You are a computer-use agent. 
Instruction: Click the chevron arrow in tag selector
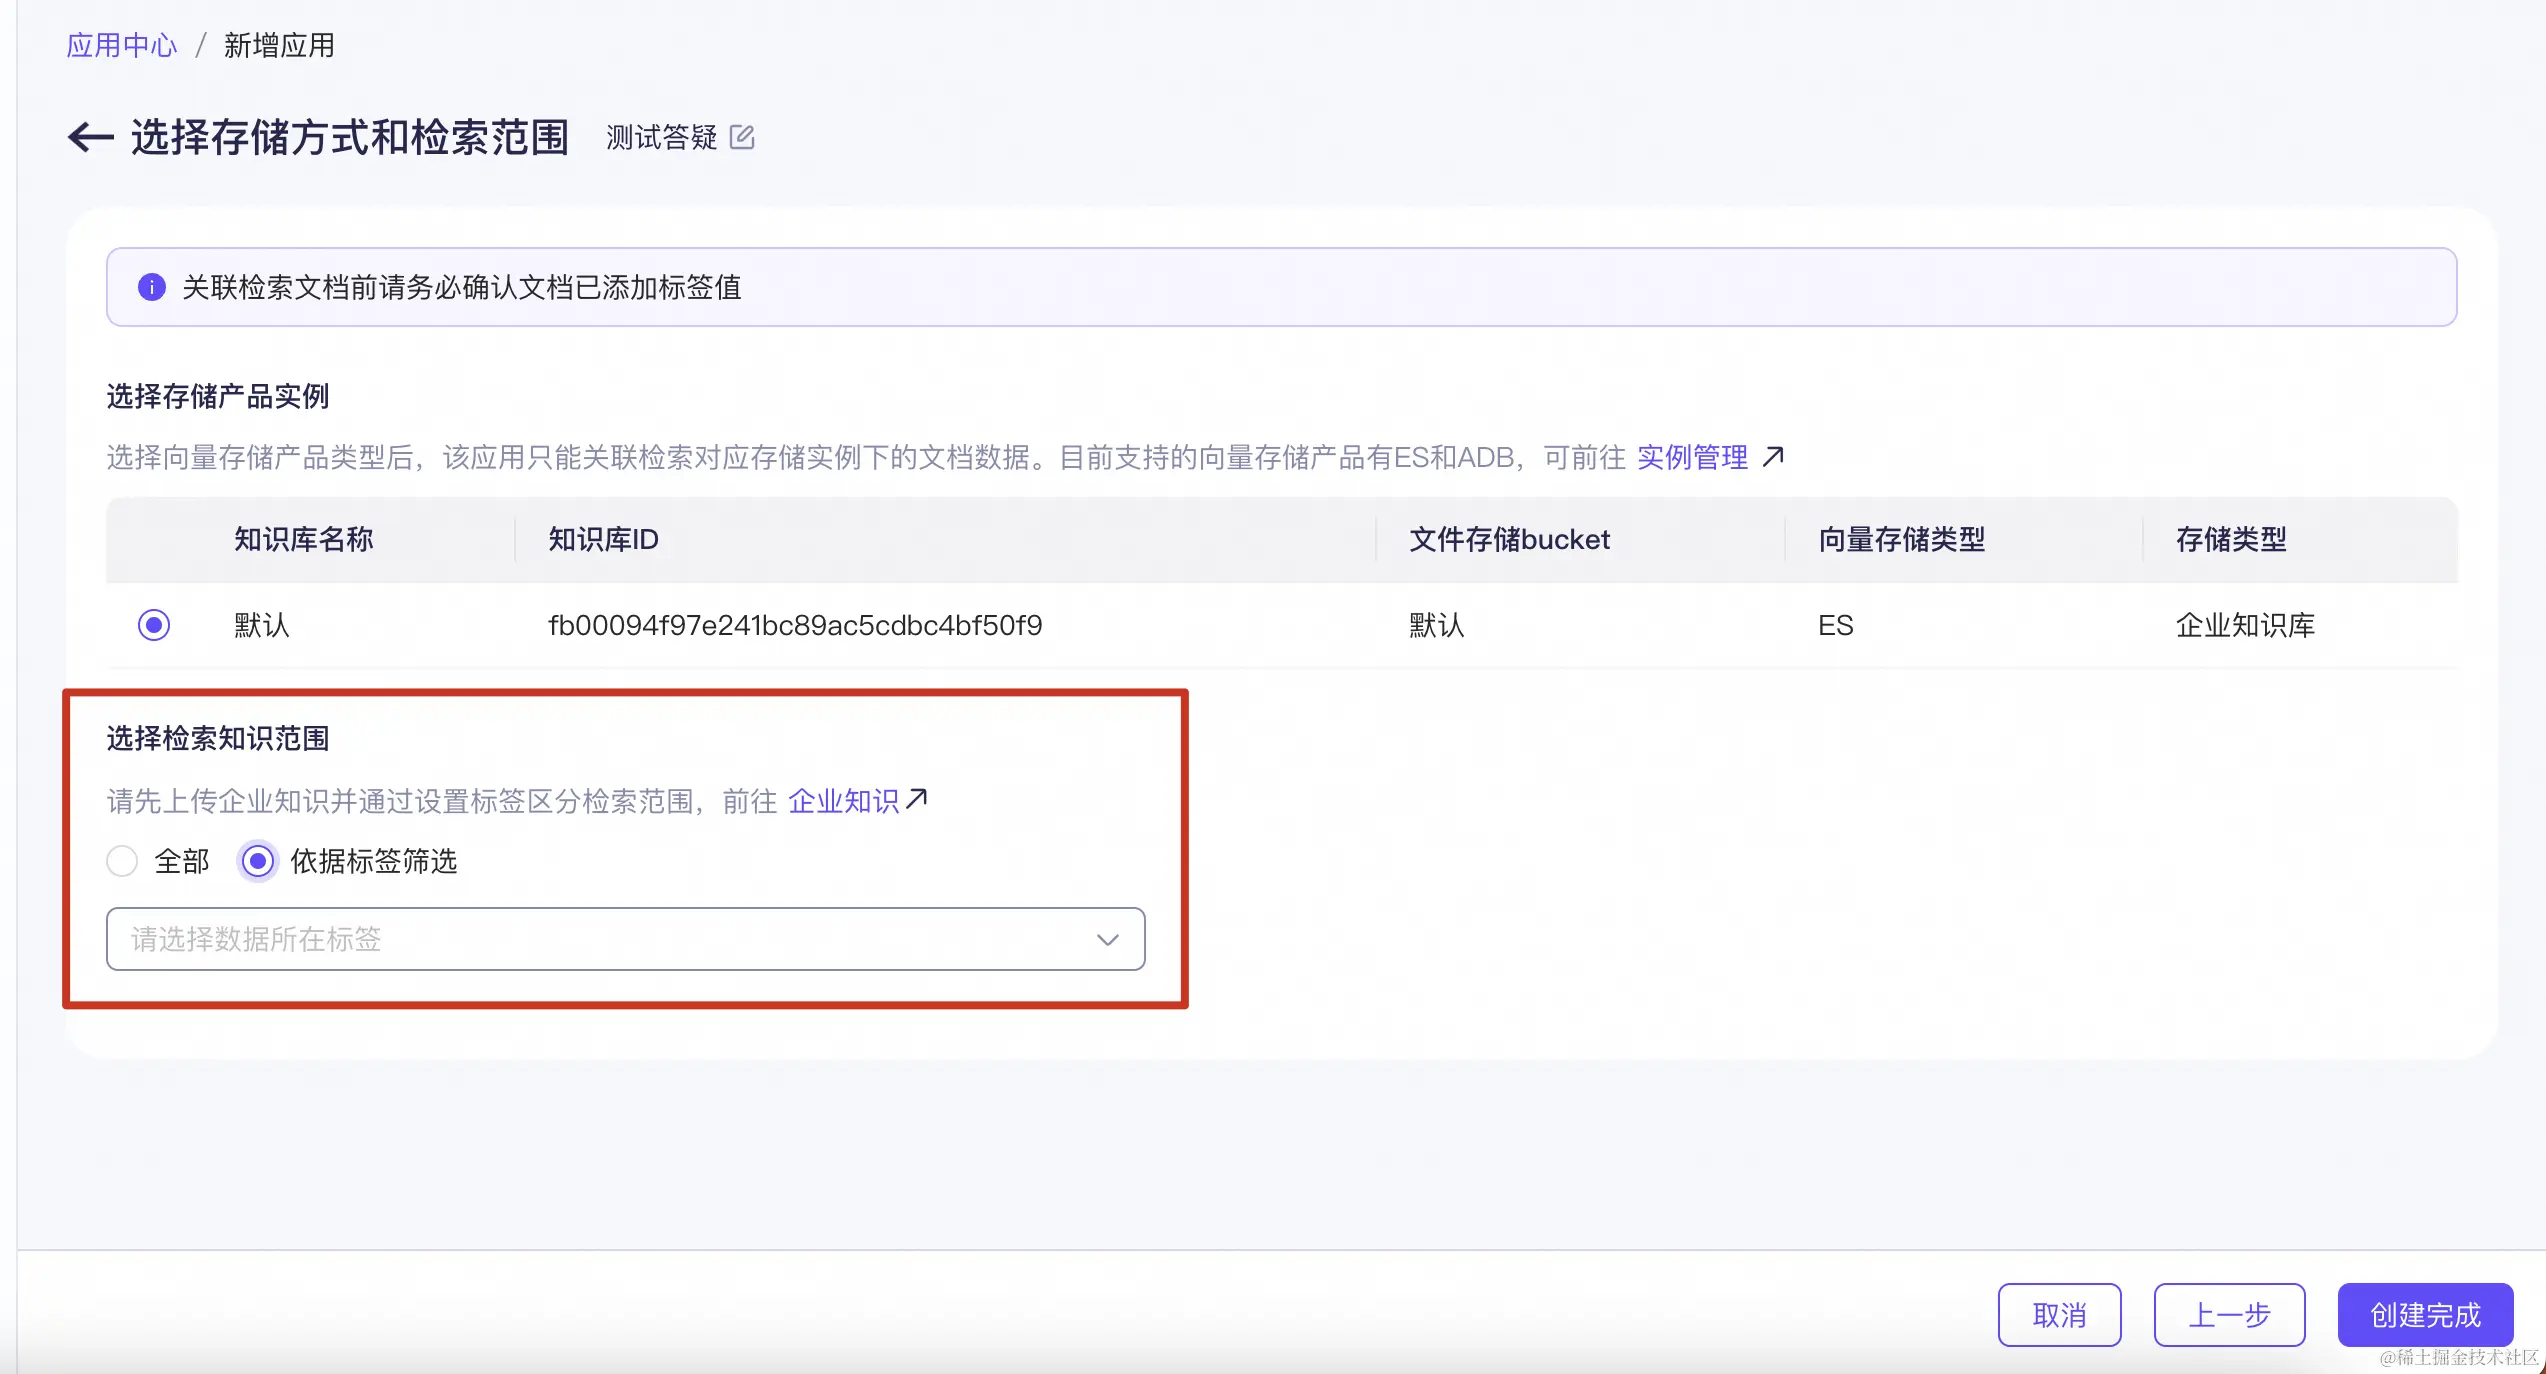(x=1107, y=939)
